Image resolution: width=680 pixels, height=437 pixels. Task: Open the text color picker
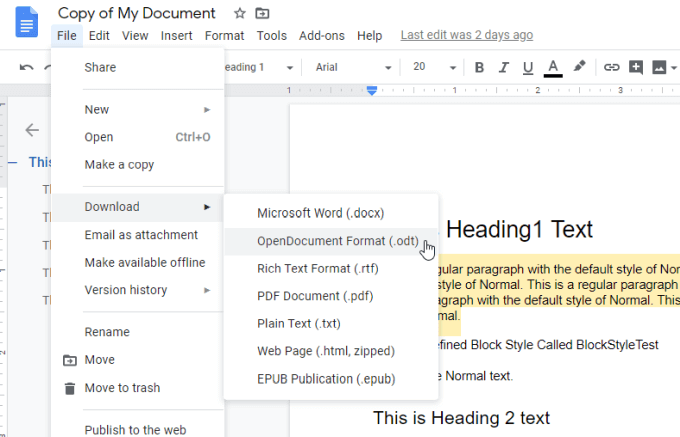pos(553,67)
